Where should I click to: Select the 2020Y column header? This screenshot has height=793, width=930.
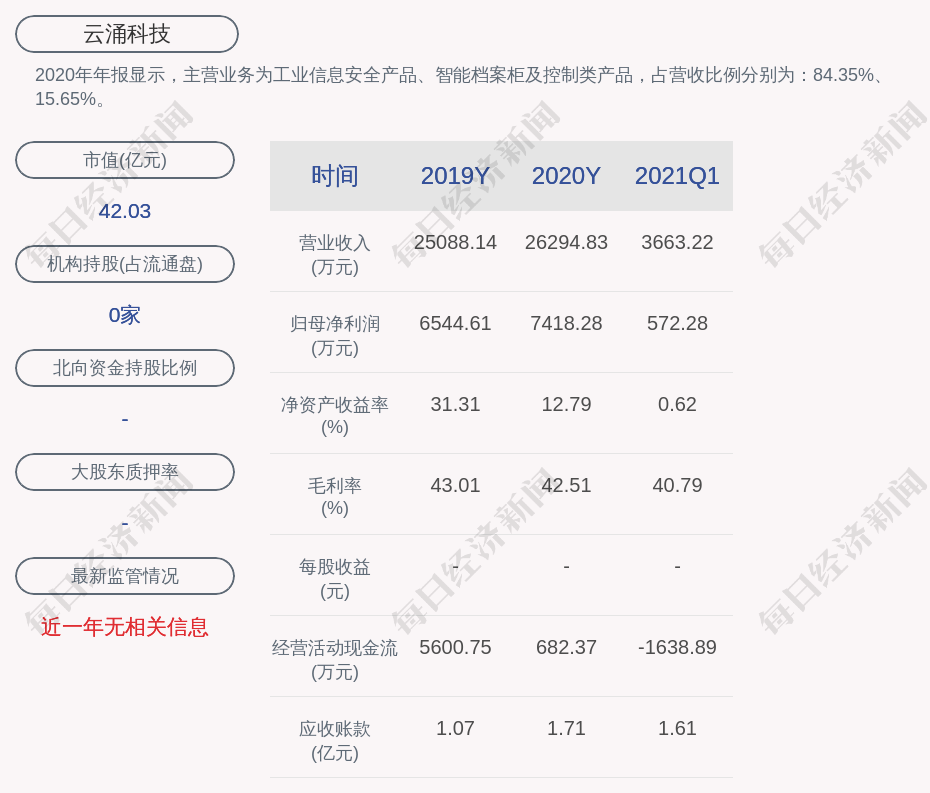(x=566, y=176)
